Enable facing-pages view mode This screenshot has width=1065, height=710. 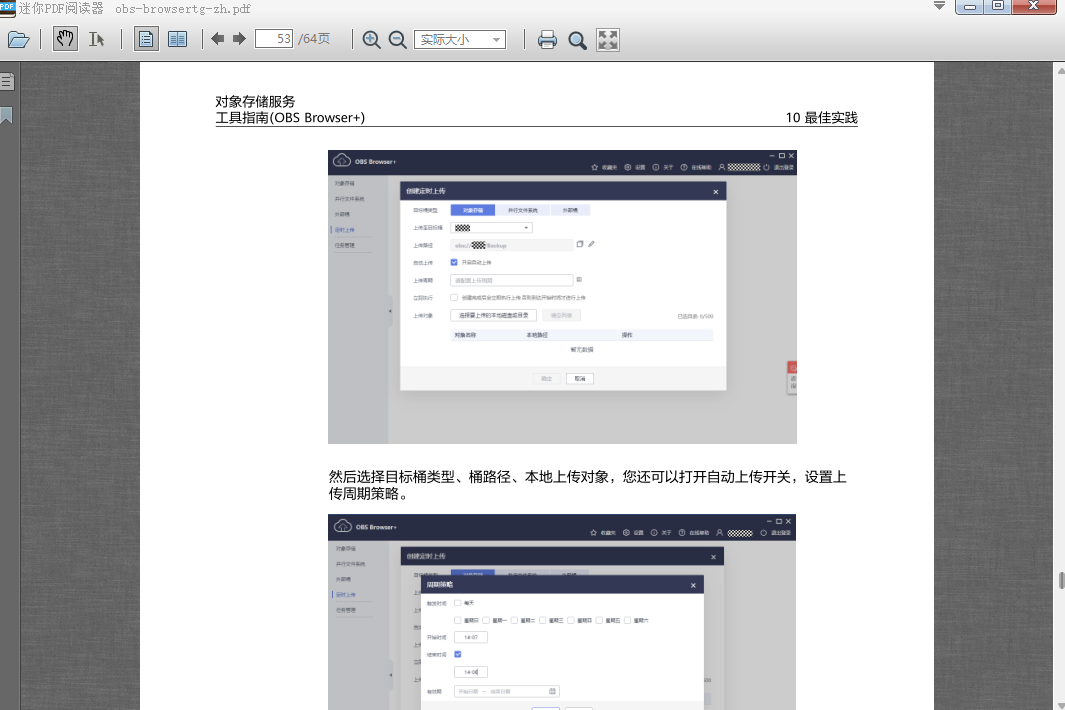tap(178, 39)
